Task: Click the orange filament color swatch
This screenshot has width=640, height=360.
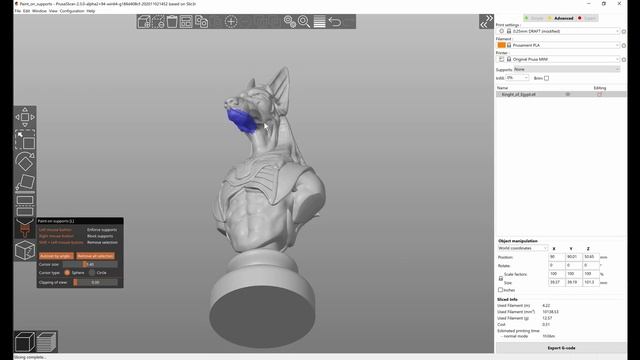Action: [501, 45]
